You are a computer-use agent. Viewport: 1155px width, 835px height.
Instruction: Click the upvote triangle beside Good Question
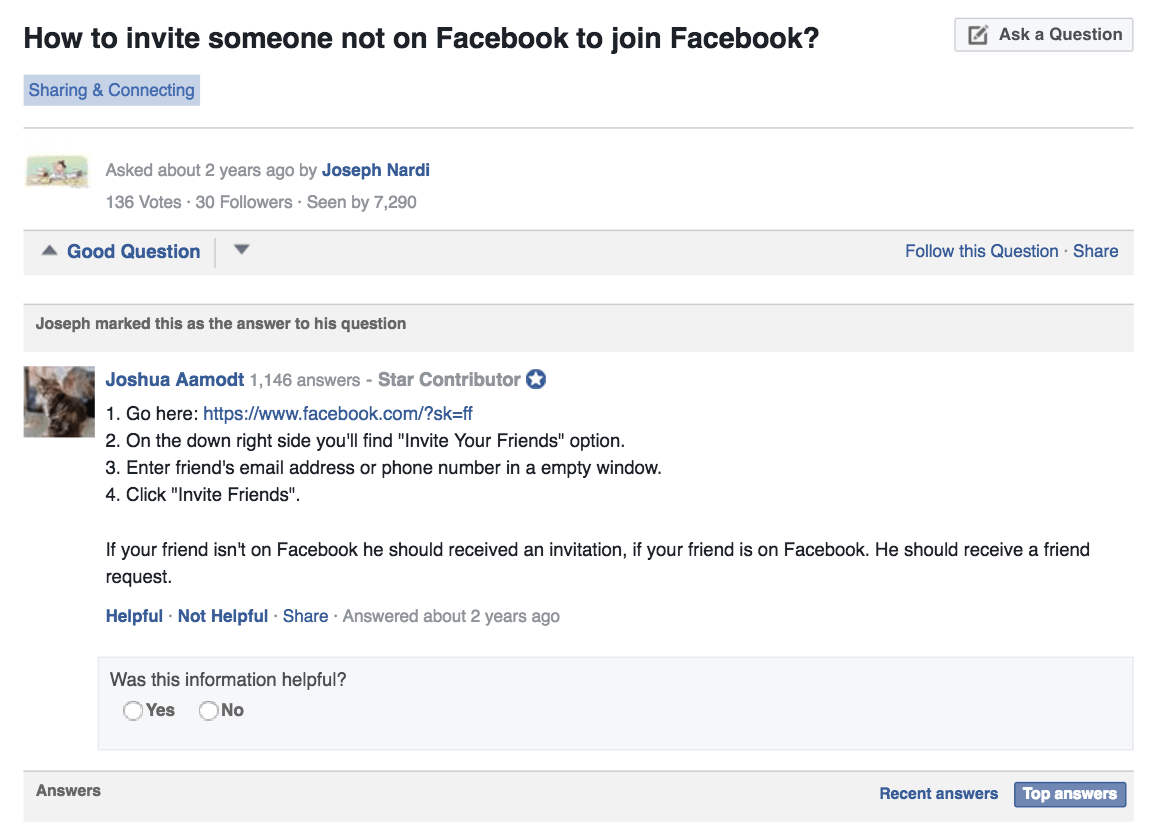(x=49, y=250)
